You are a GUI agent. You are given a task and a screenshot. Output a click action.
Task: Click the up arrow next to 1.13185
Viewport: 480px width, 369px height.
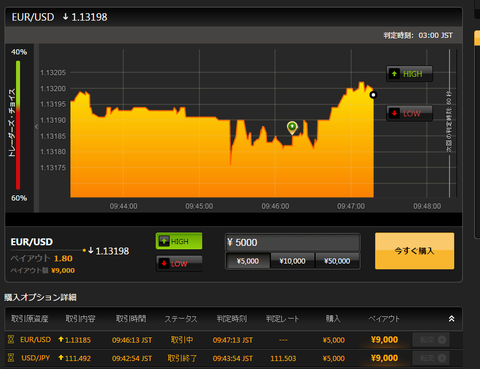pos(61,339)
